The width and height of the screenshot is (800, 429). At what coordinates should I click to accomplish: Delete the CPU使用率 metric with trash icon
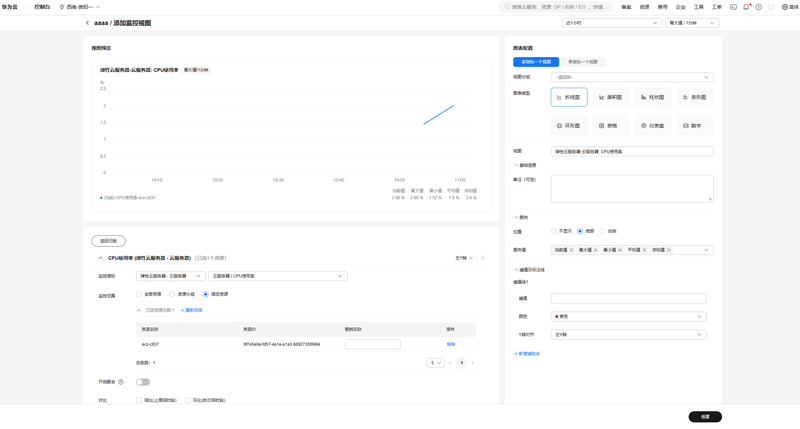point(483,258)
